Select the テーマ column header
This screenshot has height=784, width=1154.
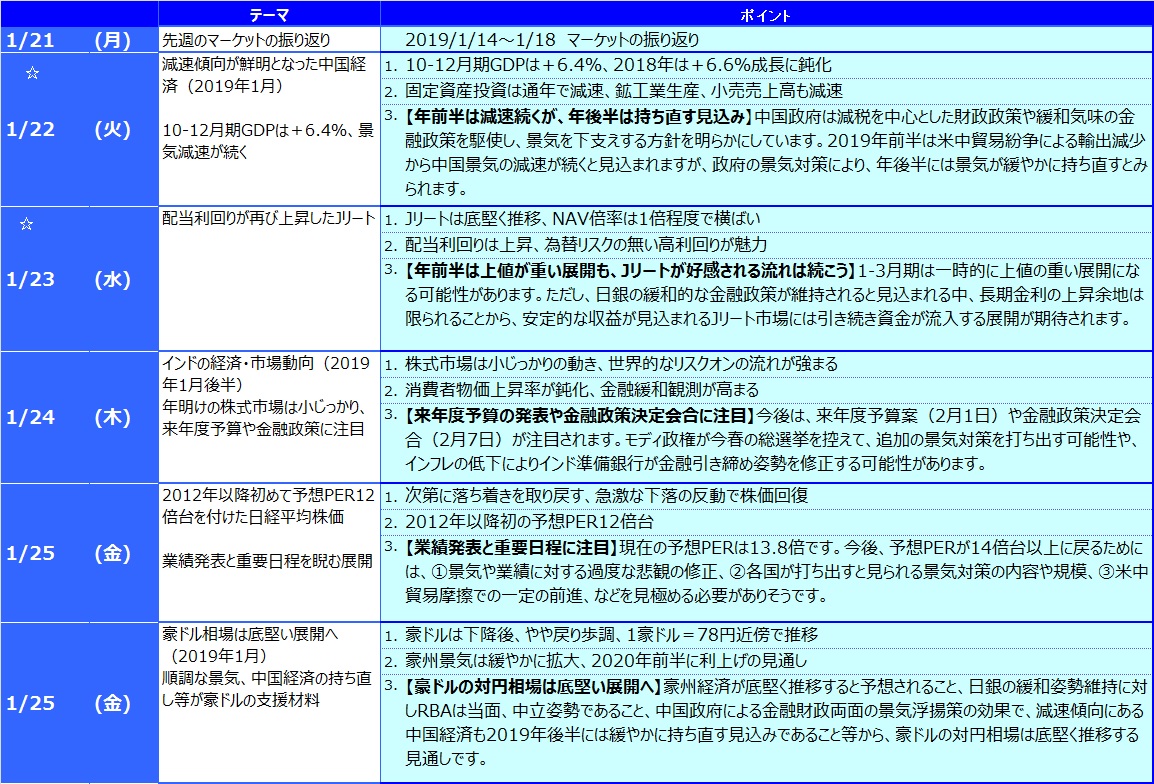[269, 15]
